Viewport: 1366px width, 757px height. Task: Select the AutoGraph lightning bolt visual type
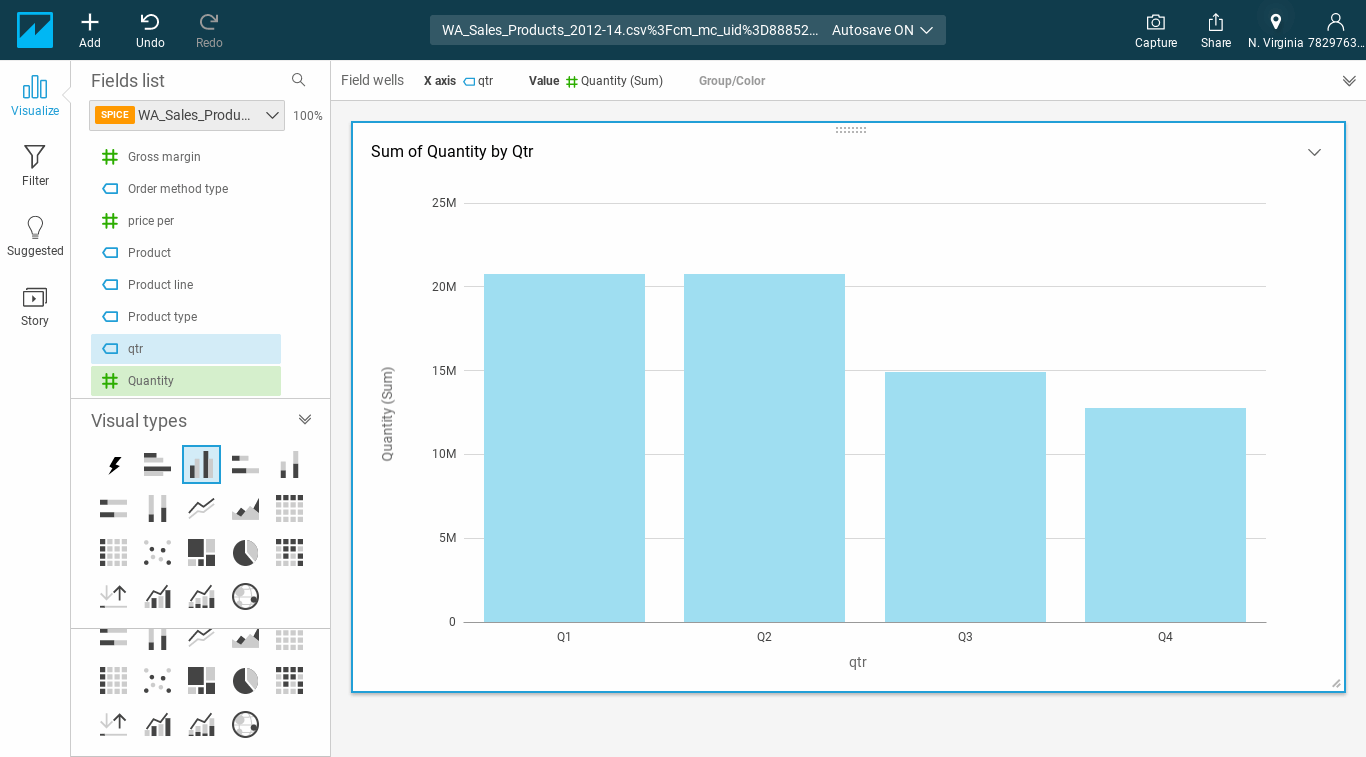tap(113, 464)
